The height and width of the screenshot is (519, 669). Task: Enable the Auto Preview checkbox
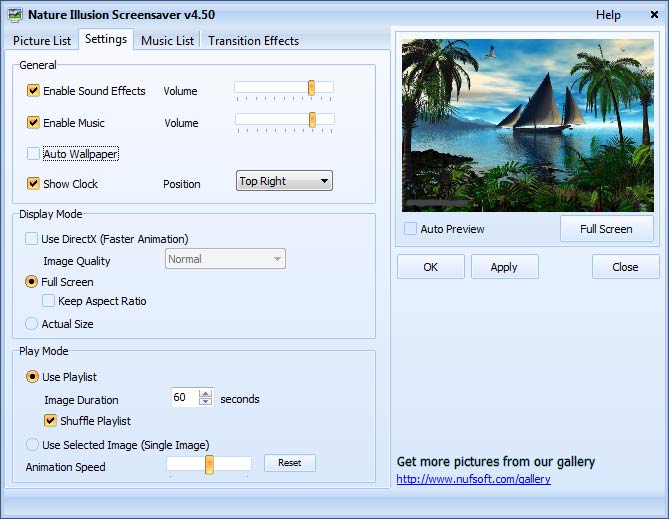point(410,229)
